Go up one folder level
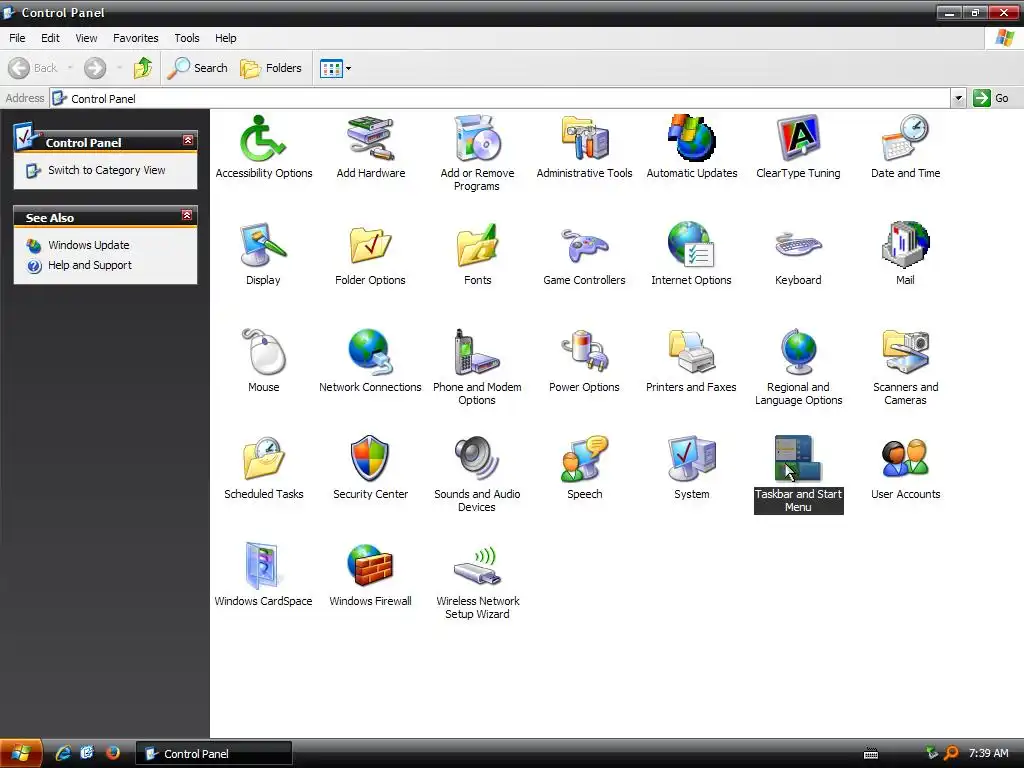Screen dimensions: 1024x768 tap(143, 68)
